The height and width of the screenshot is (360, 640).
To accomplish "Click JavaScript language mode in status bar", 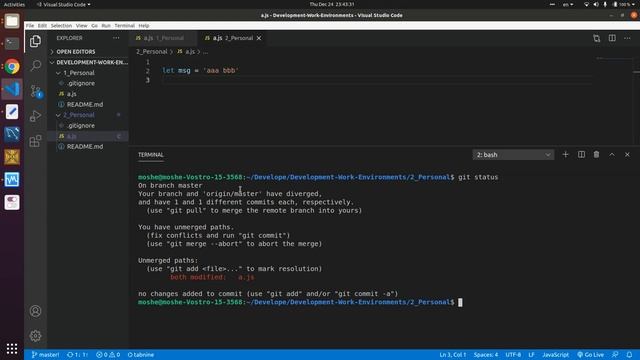I will coord(556,355).
